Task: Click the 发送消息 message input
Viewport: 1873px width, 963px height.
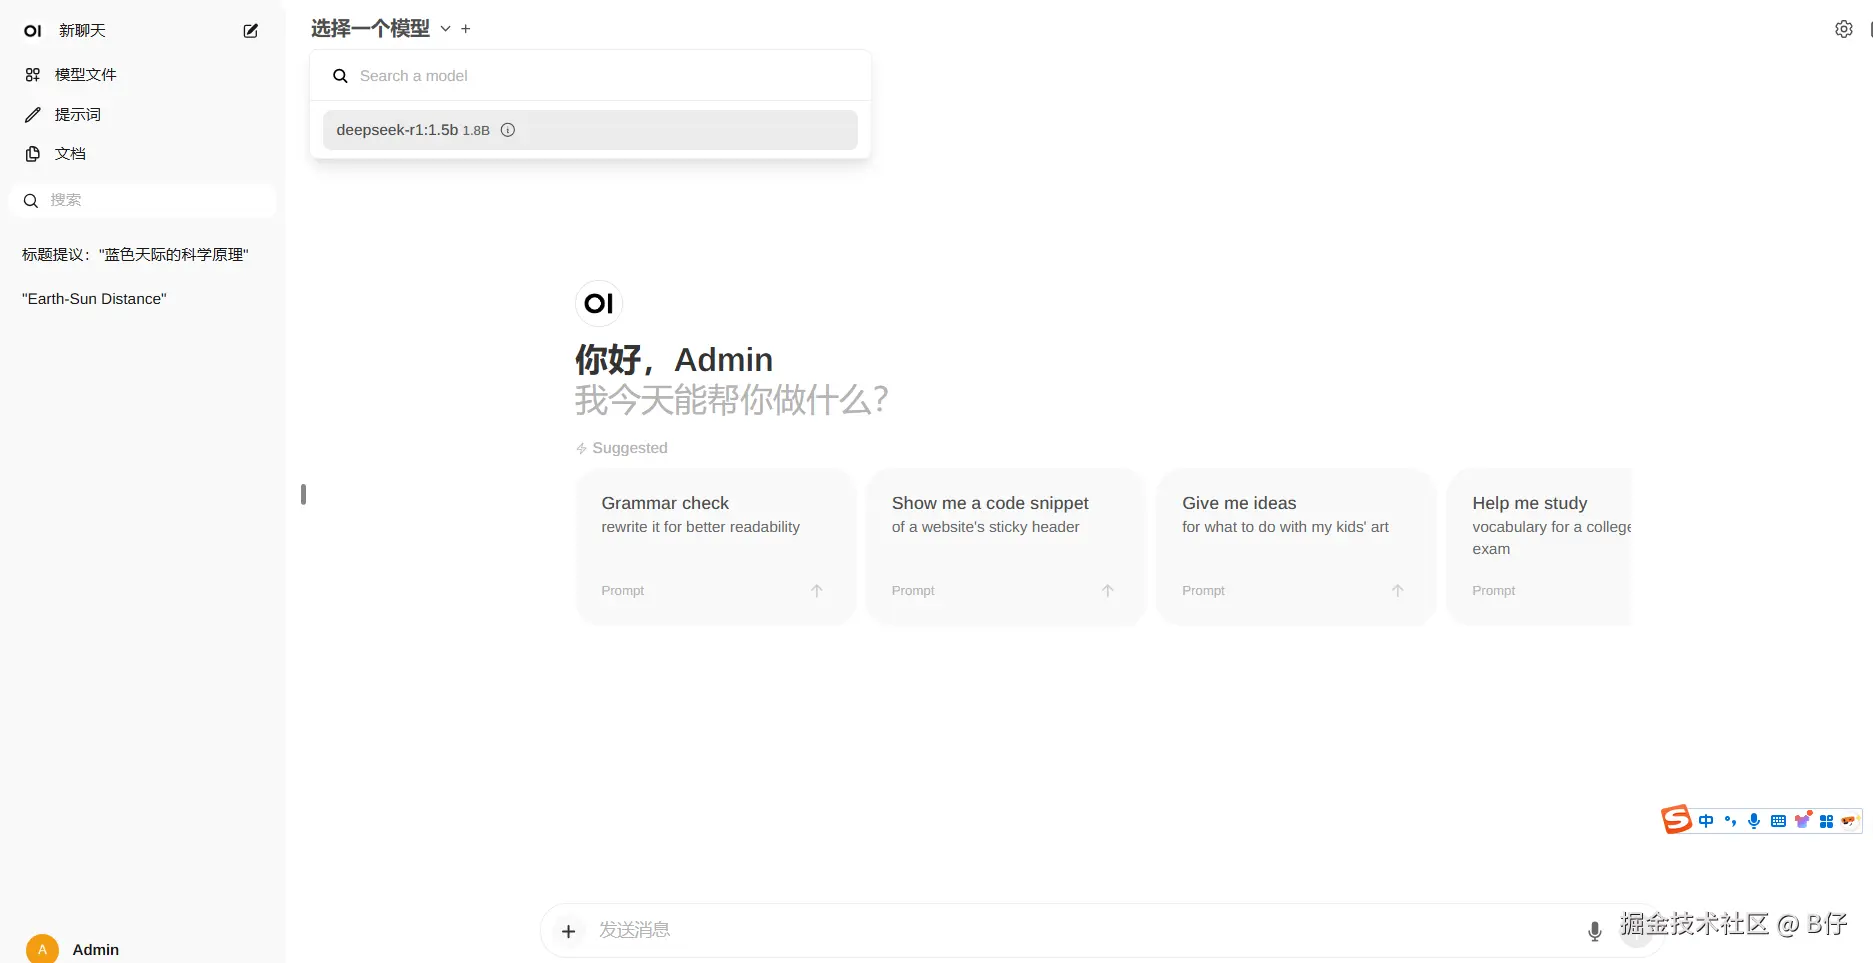Action: pyautogui.click(x=1000, y=931)
